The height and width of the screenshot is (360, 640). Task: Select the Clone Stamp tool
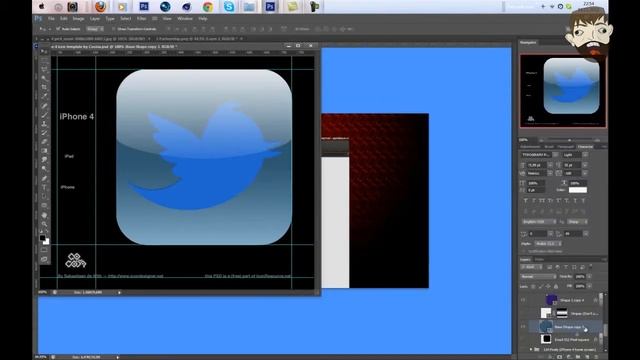[44, 124]
